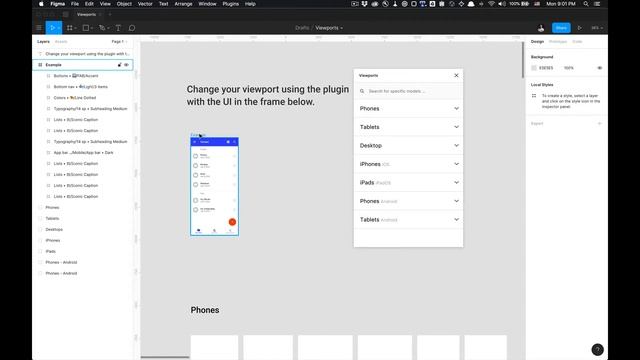This screenshot has width=640, height=360.
Task: Click the canvas vertical scrollbar
Action: point(522,60)
